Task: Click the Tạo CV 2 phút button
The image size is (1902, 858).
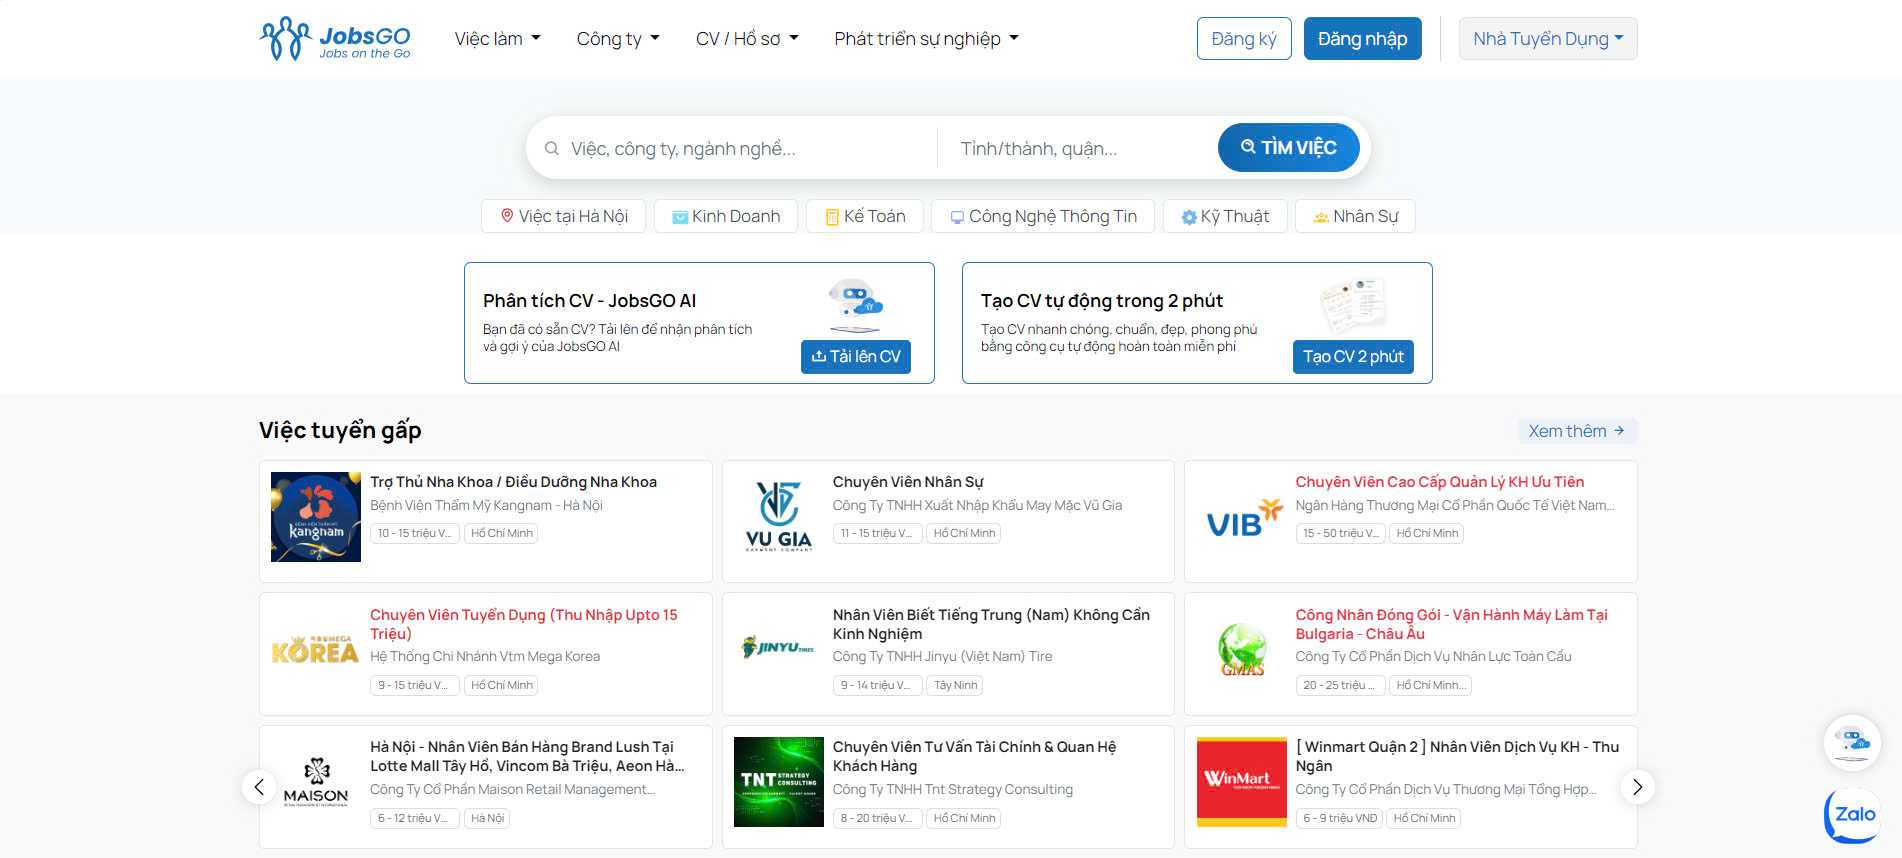Action: [x=1353, y=357]
